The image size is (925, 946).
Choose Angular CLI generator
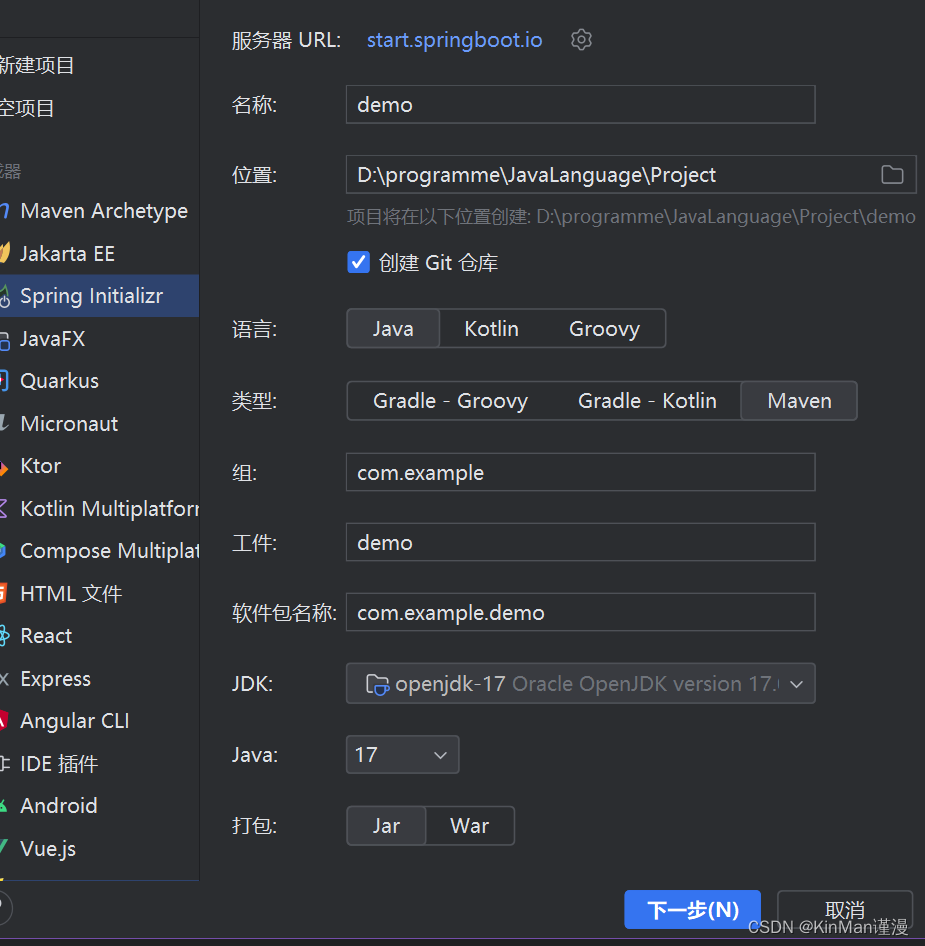99,721
